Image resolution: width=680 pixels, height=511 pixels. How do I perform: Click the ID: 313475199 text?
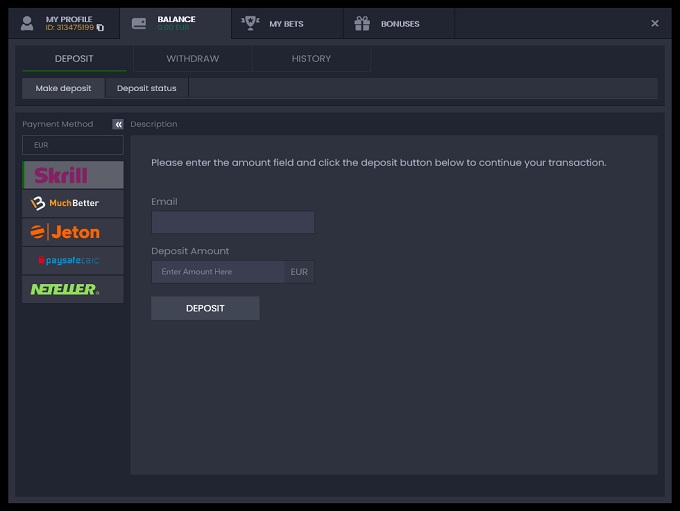coord(70,28)
